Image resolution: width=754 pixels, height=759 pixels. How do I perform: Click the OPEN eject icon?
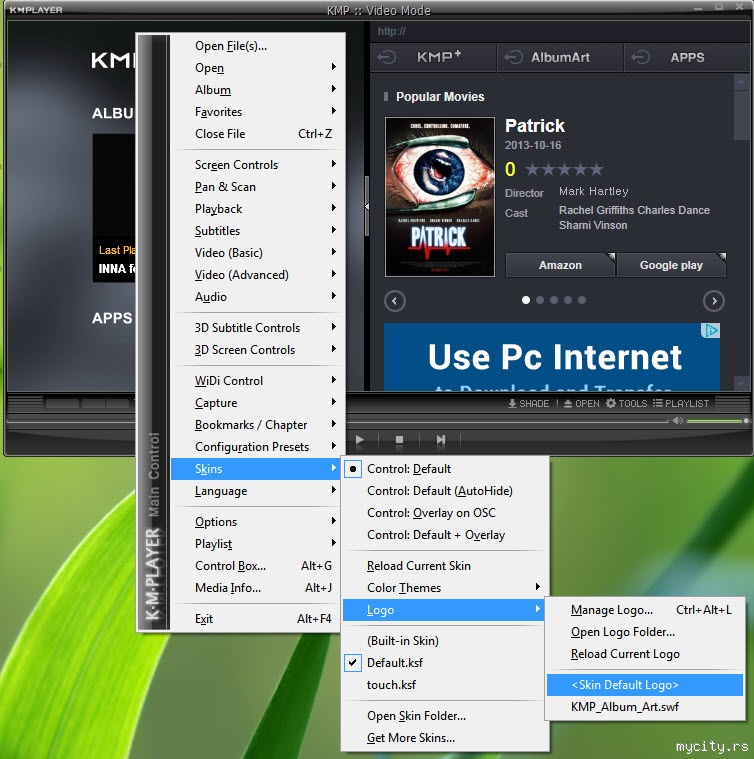pos(568,403)
